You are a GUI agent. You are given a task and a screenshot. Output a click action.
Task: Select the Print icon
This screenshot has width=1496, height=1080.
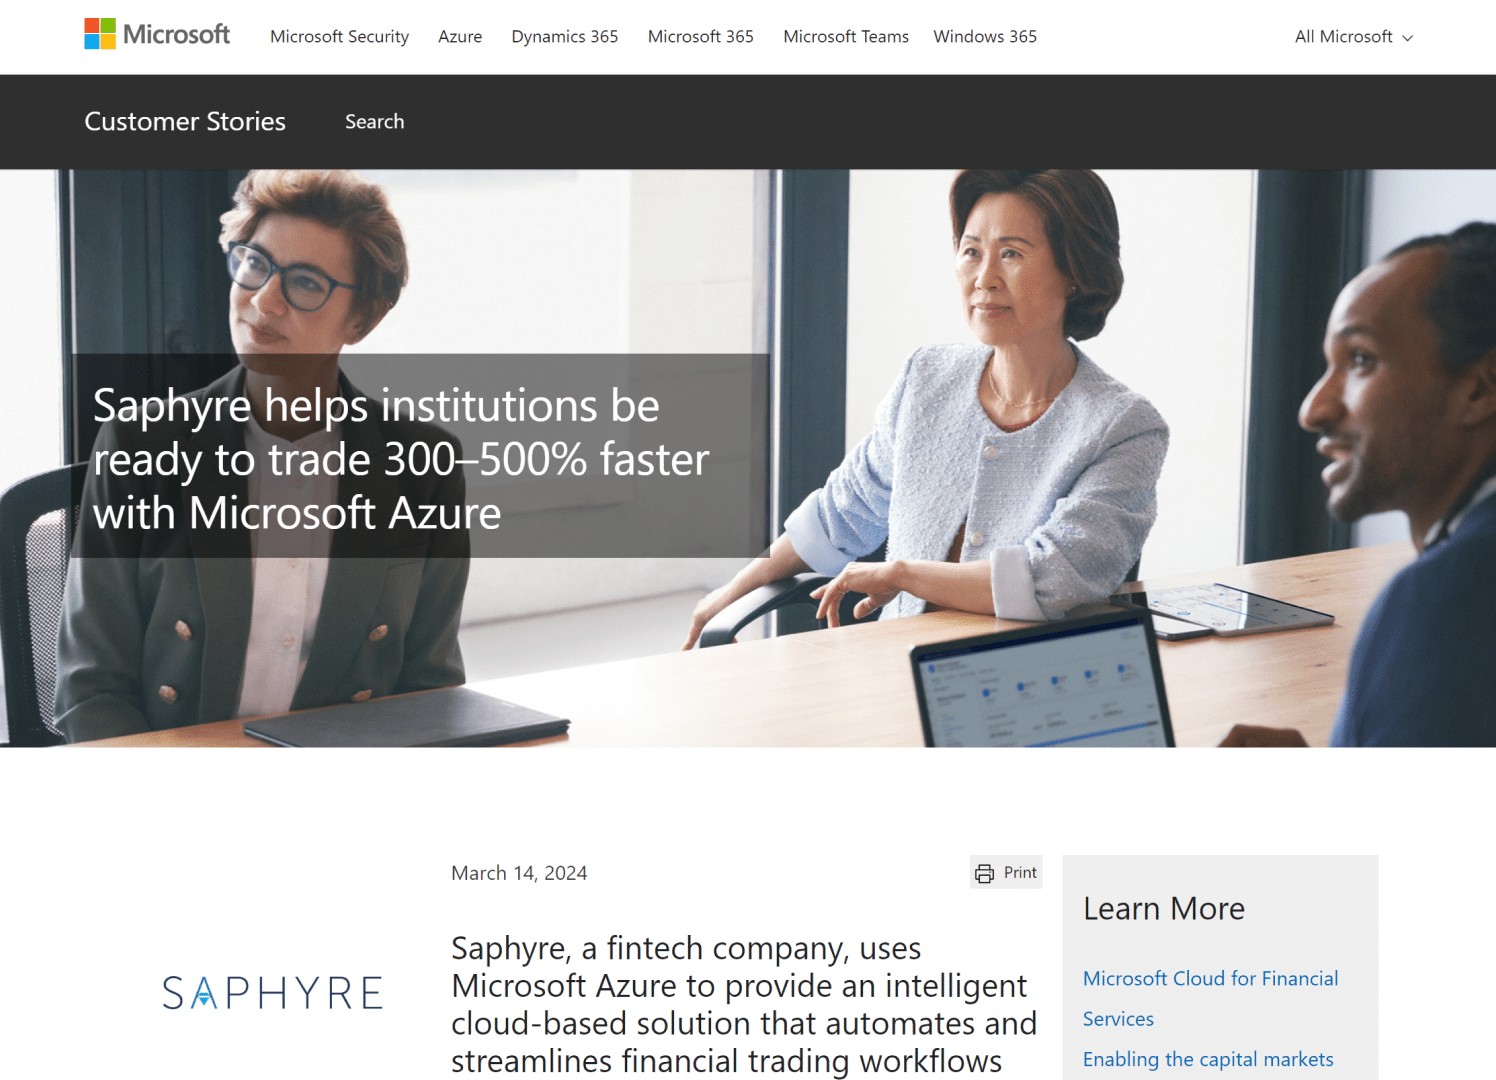[x=984, y=872]
